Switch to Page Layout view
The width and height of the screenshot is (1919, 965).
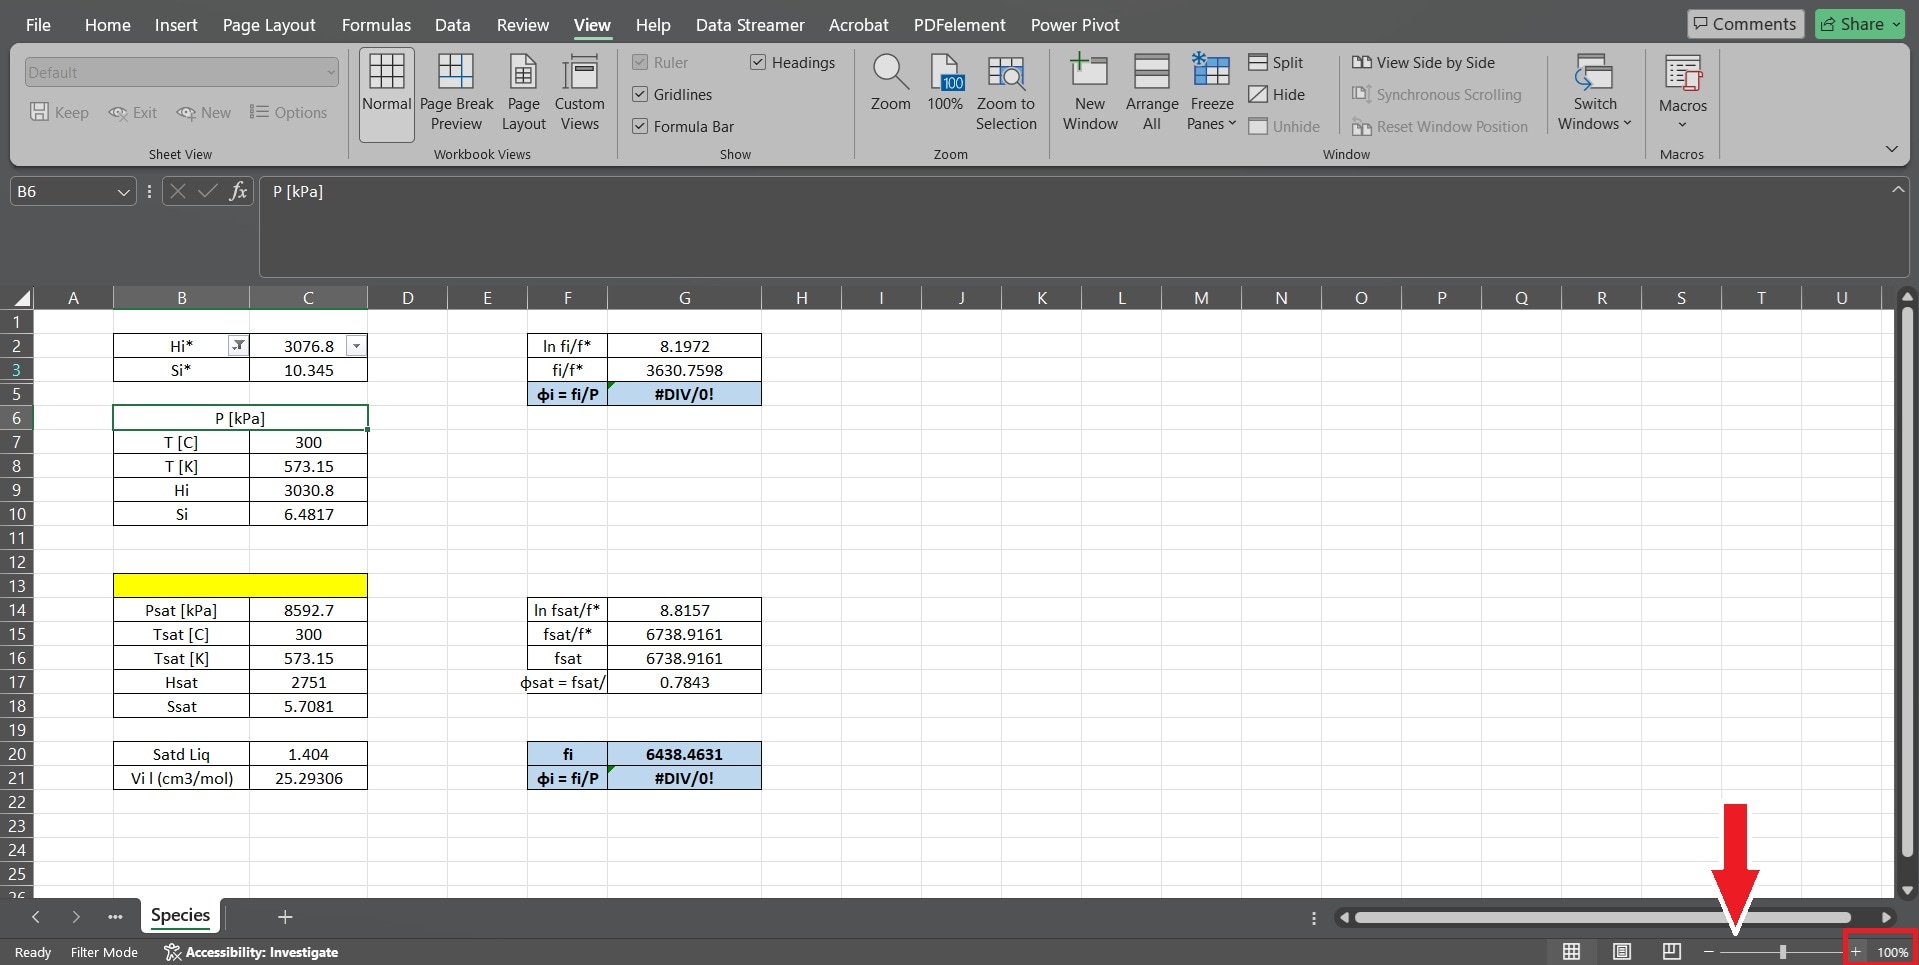click(x=524, y=94)
